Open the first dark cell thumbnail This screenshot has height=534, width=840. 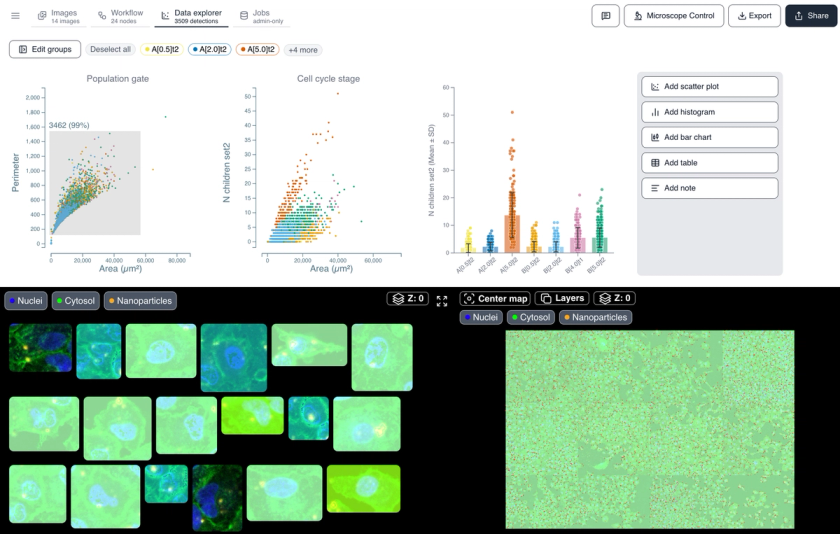[x=41, y=348]
